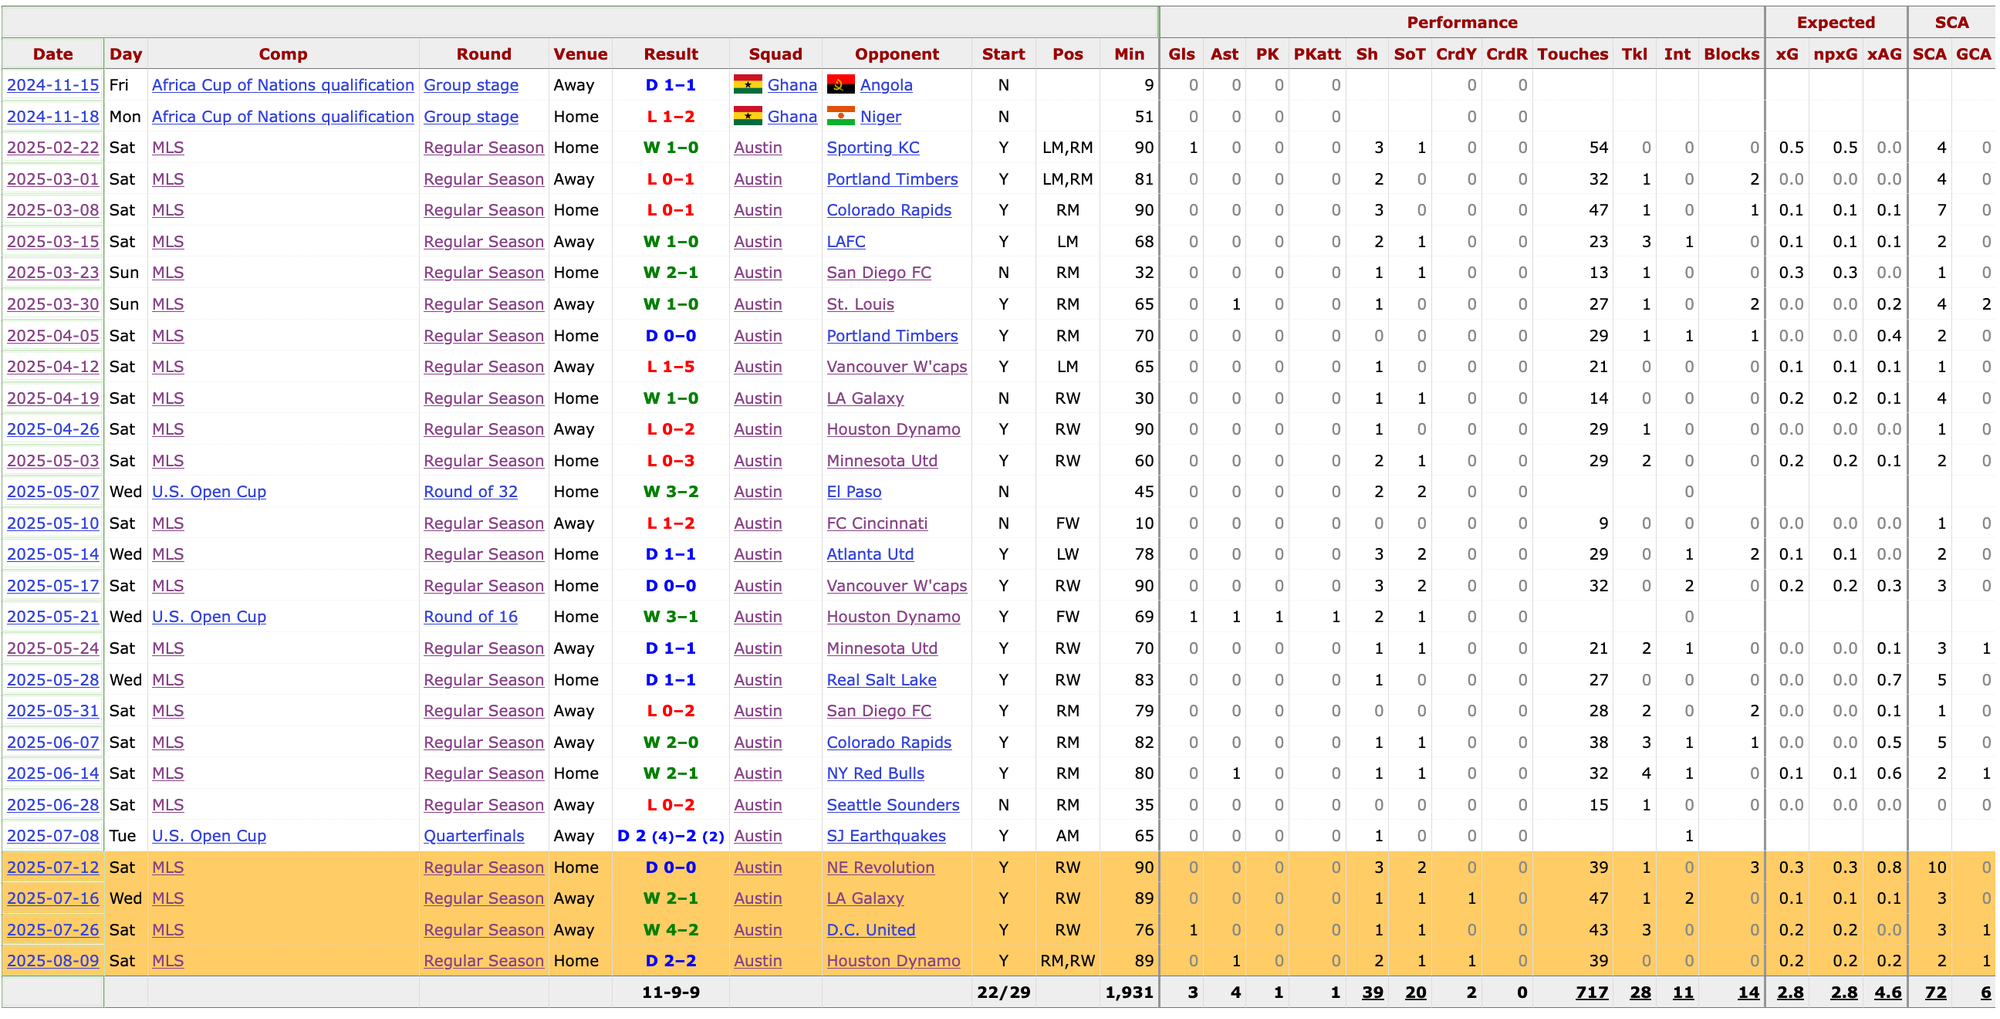Open the Round of 16 link
2000x1019 pixels.
tap(471, 617)
